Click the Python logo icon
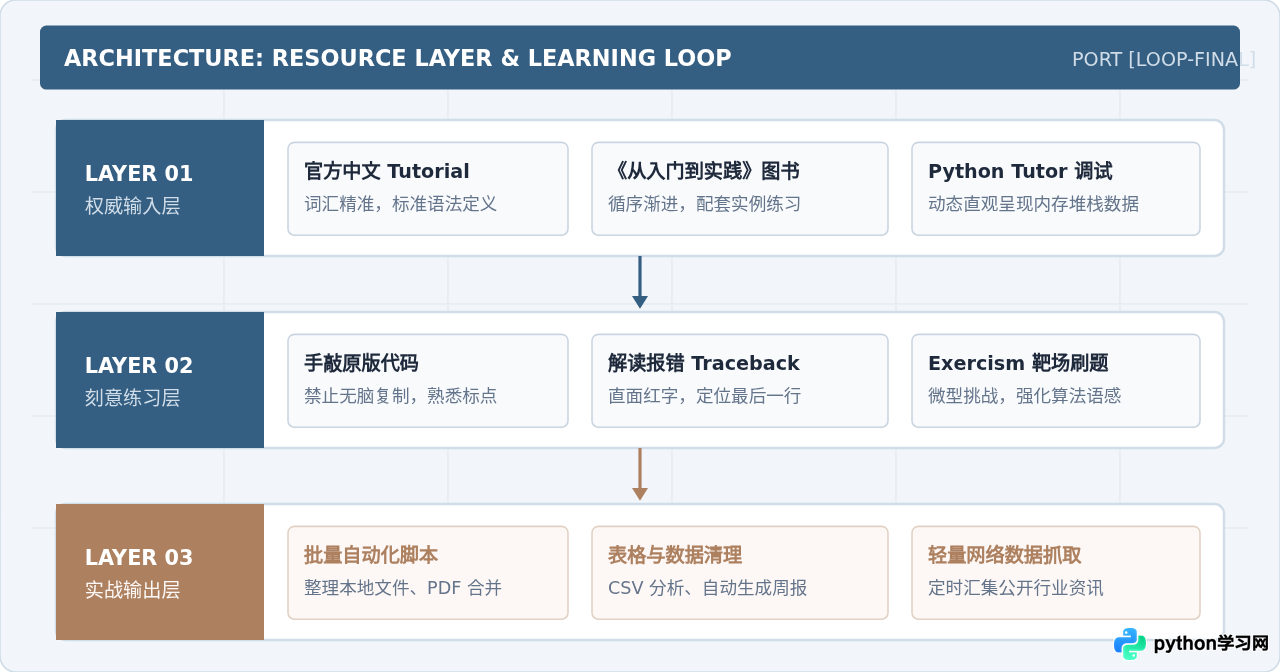 (1130, 644)
